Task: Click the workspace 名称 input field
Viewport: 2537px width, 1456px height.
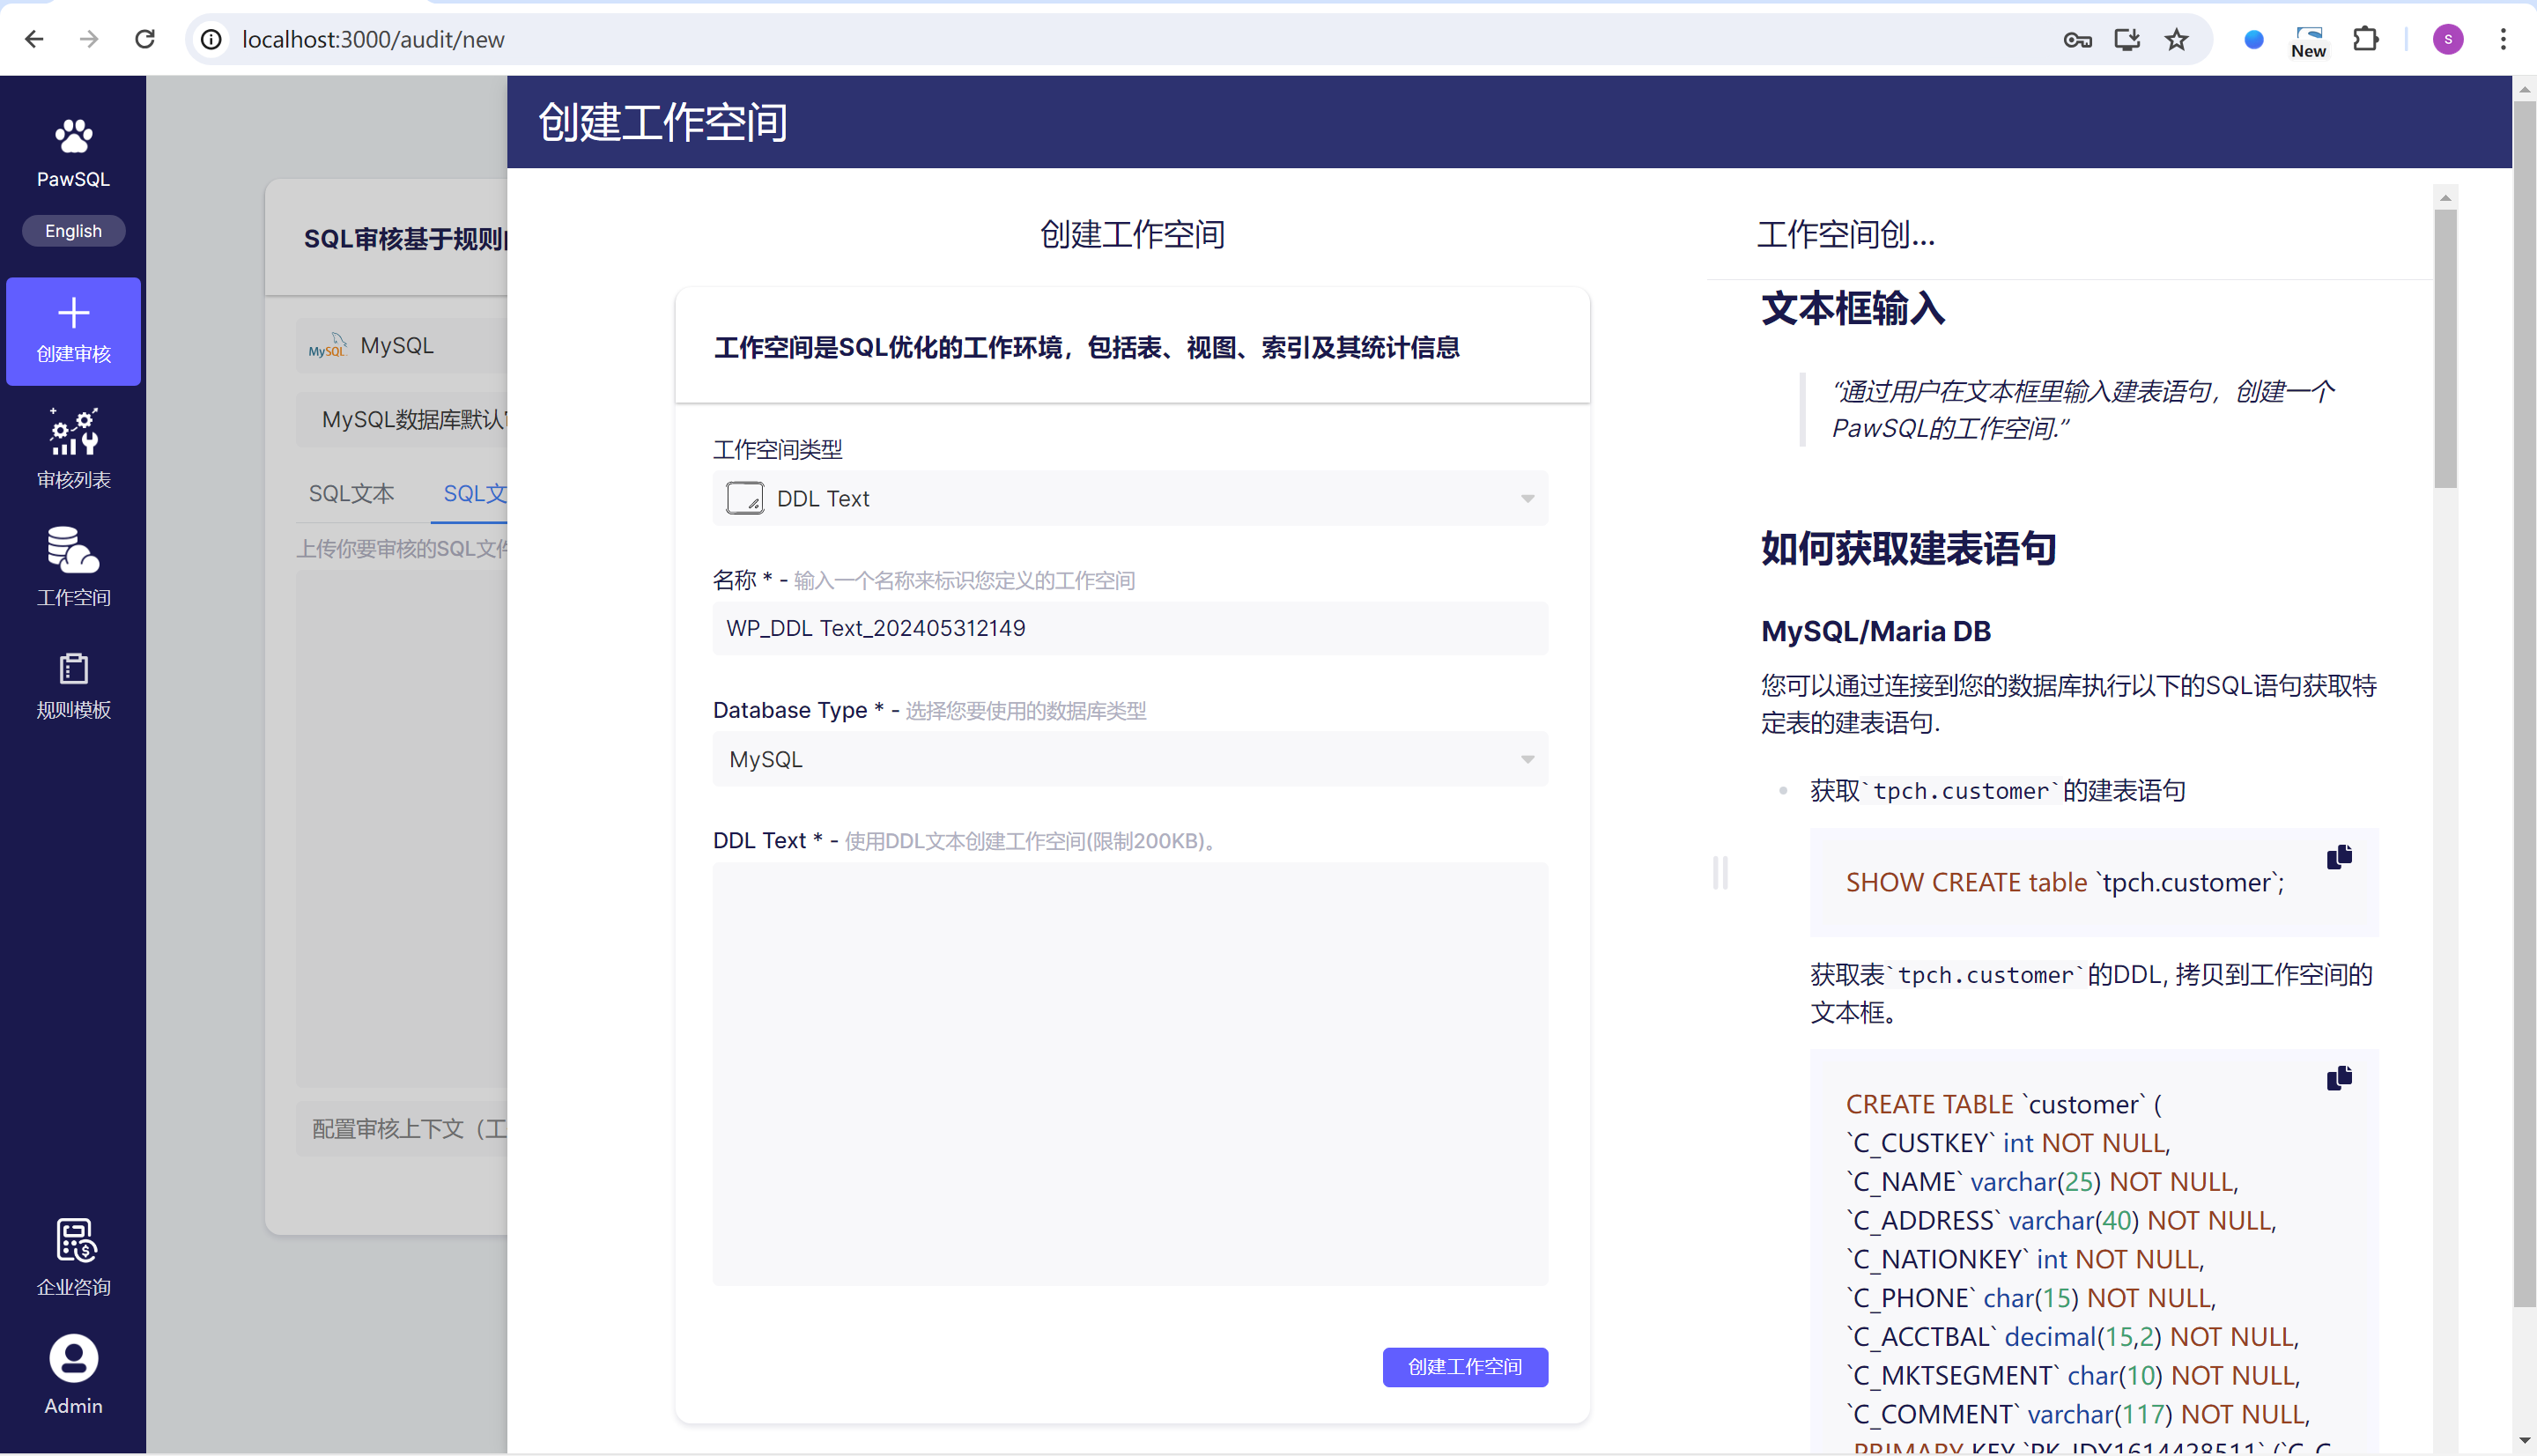Action: (1130, 628)
